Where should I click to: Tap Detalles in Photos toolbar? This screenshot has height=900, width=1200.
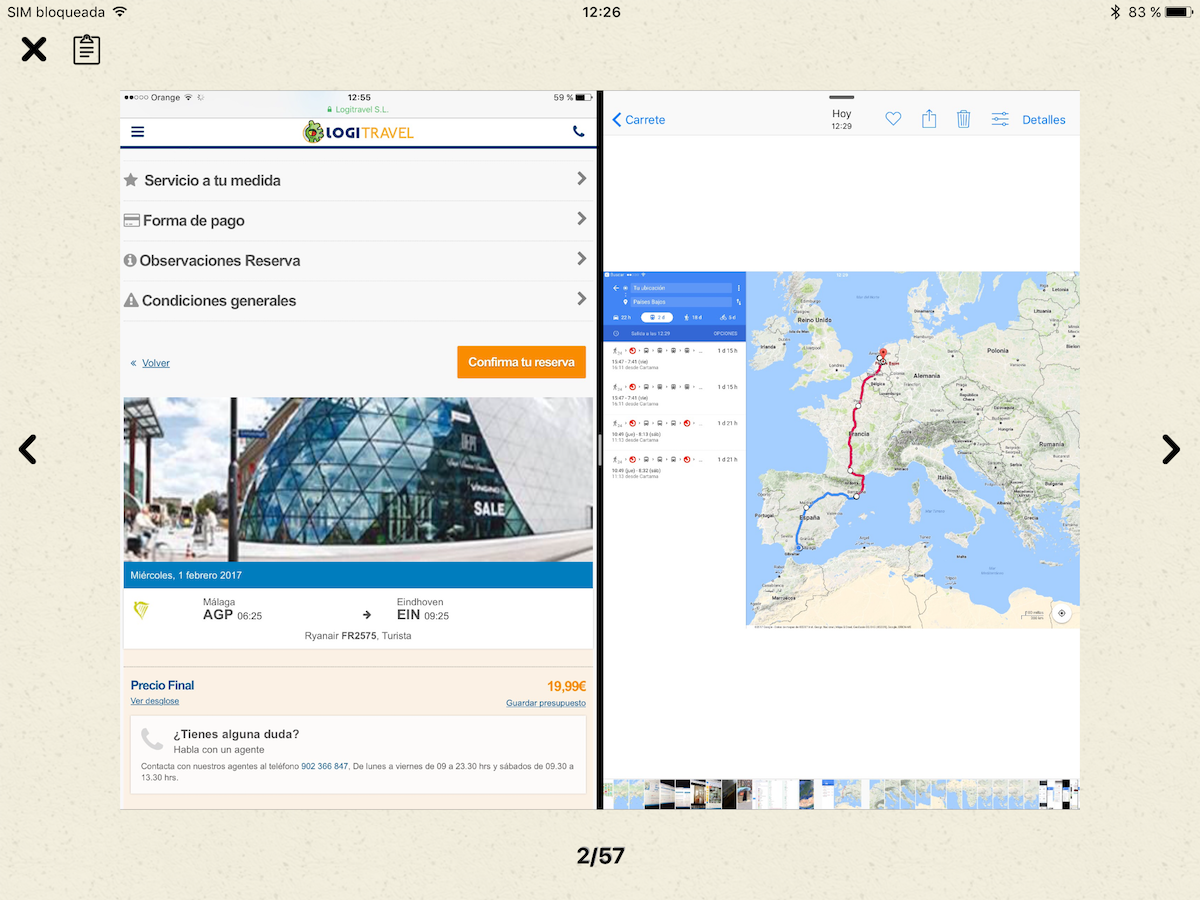1043,119
